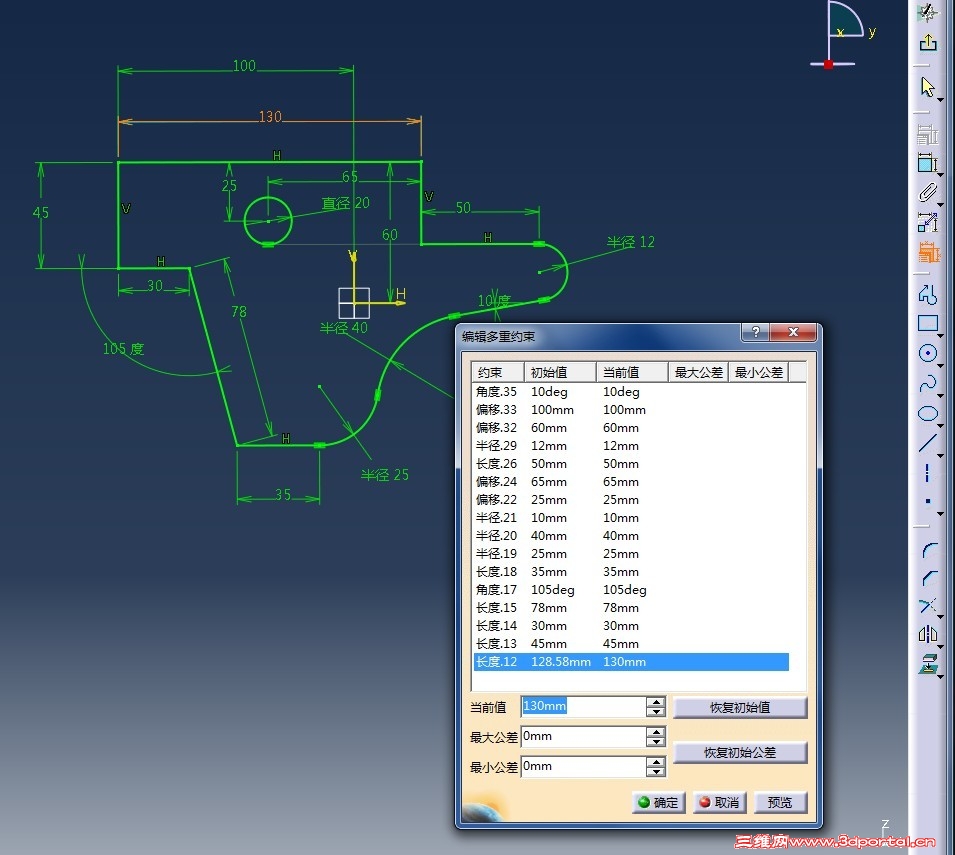
Task: Click the 初始值 column header
Action: 560,372
